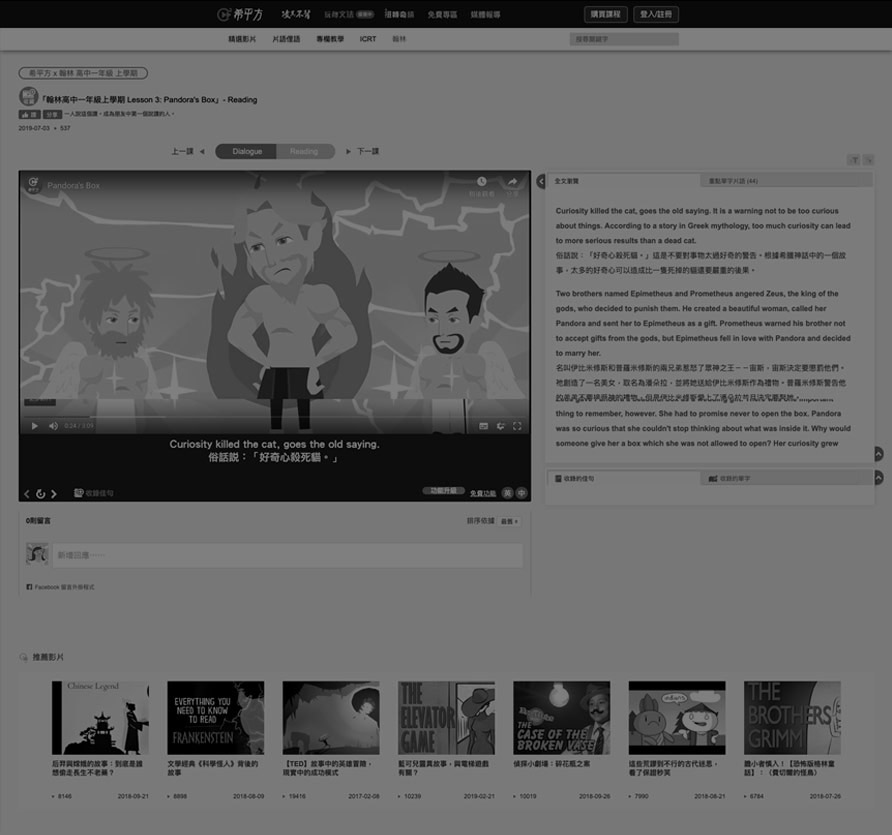This screenshot has width=892, height=835.
Task: Open the Chinese Legend recommended video thumbnail
Action: click(100, 718)
